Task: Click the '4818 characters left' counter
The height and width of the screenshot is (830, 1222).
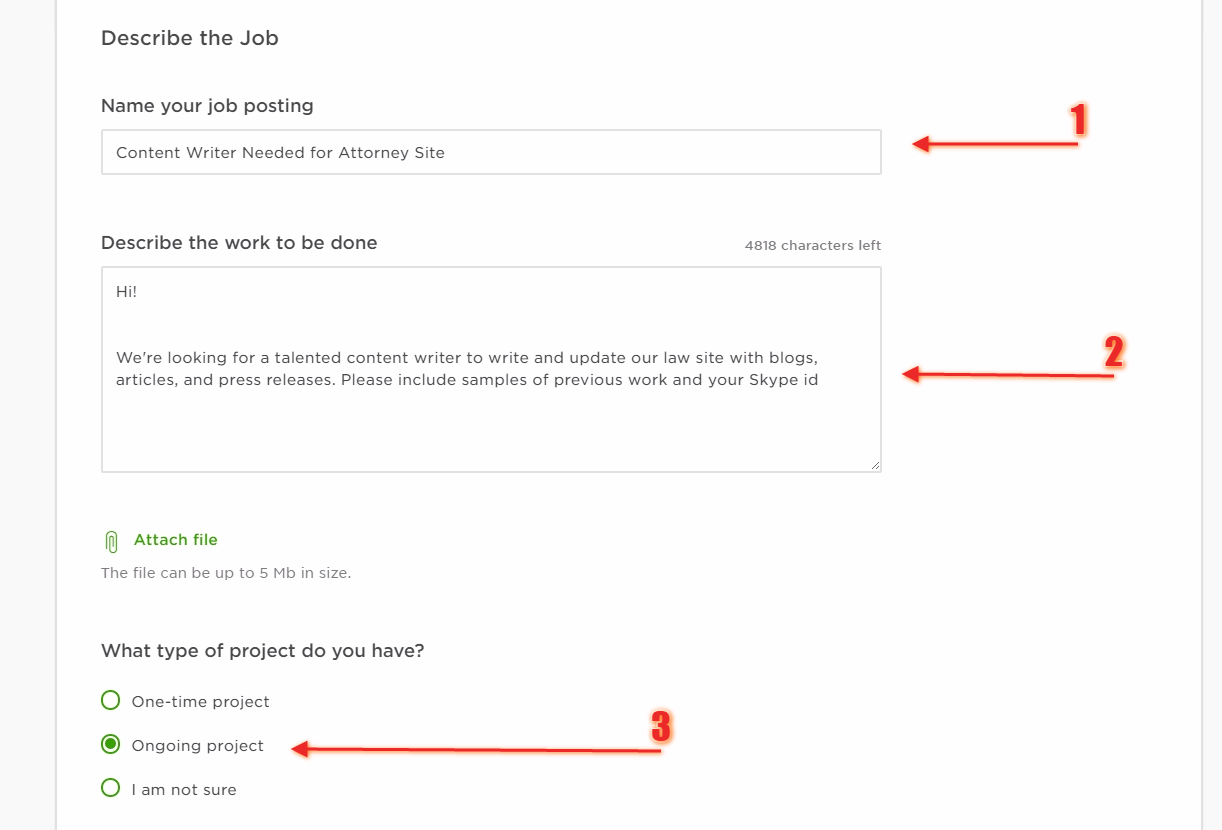Action: click(813, 246)
